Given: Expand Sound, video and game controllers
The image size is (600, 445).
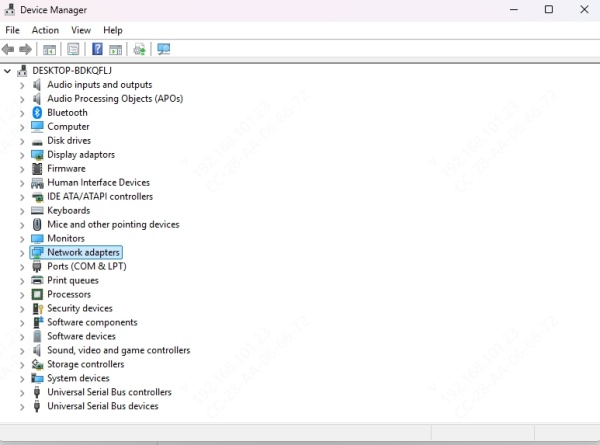Looking at the screenshot, I should 22,351.
